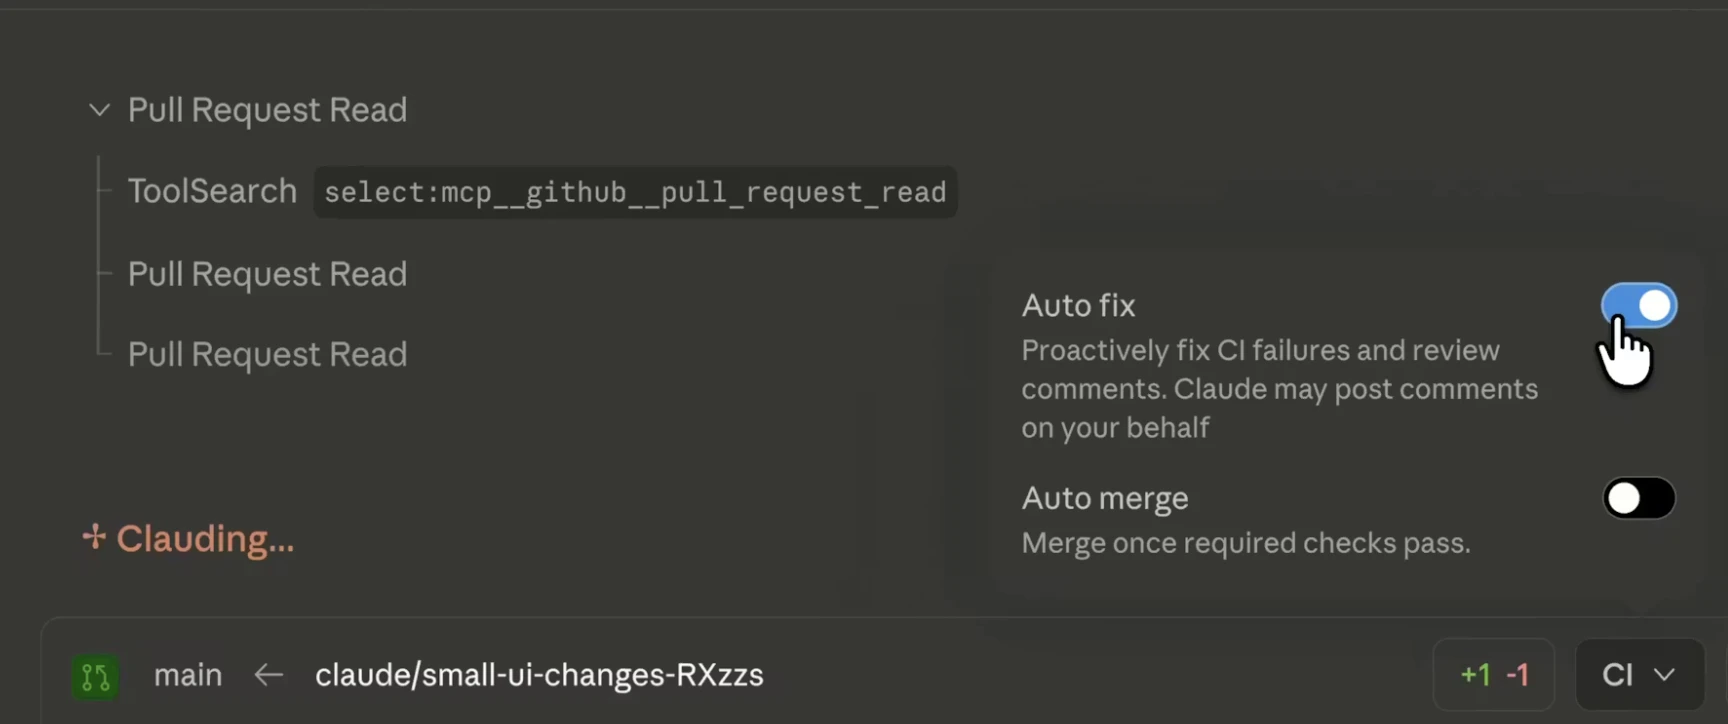The height and width of the screenshot is (724, 1728).
Task: Click the top Pull Request Read heading
Action: coord(267,110)
